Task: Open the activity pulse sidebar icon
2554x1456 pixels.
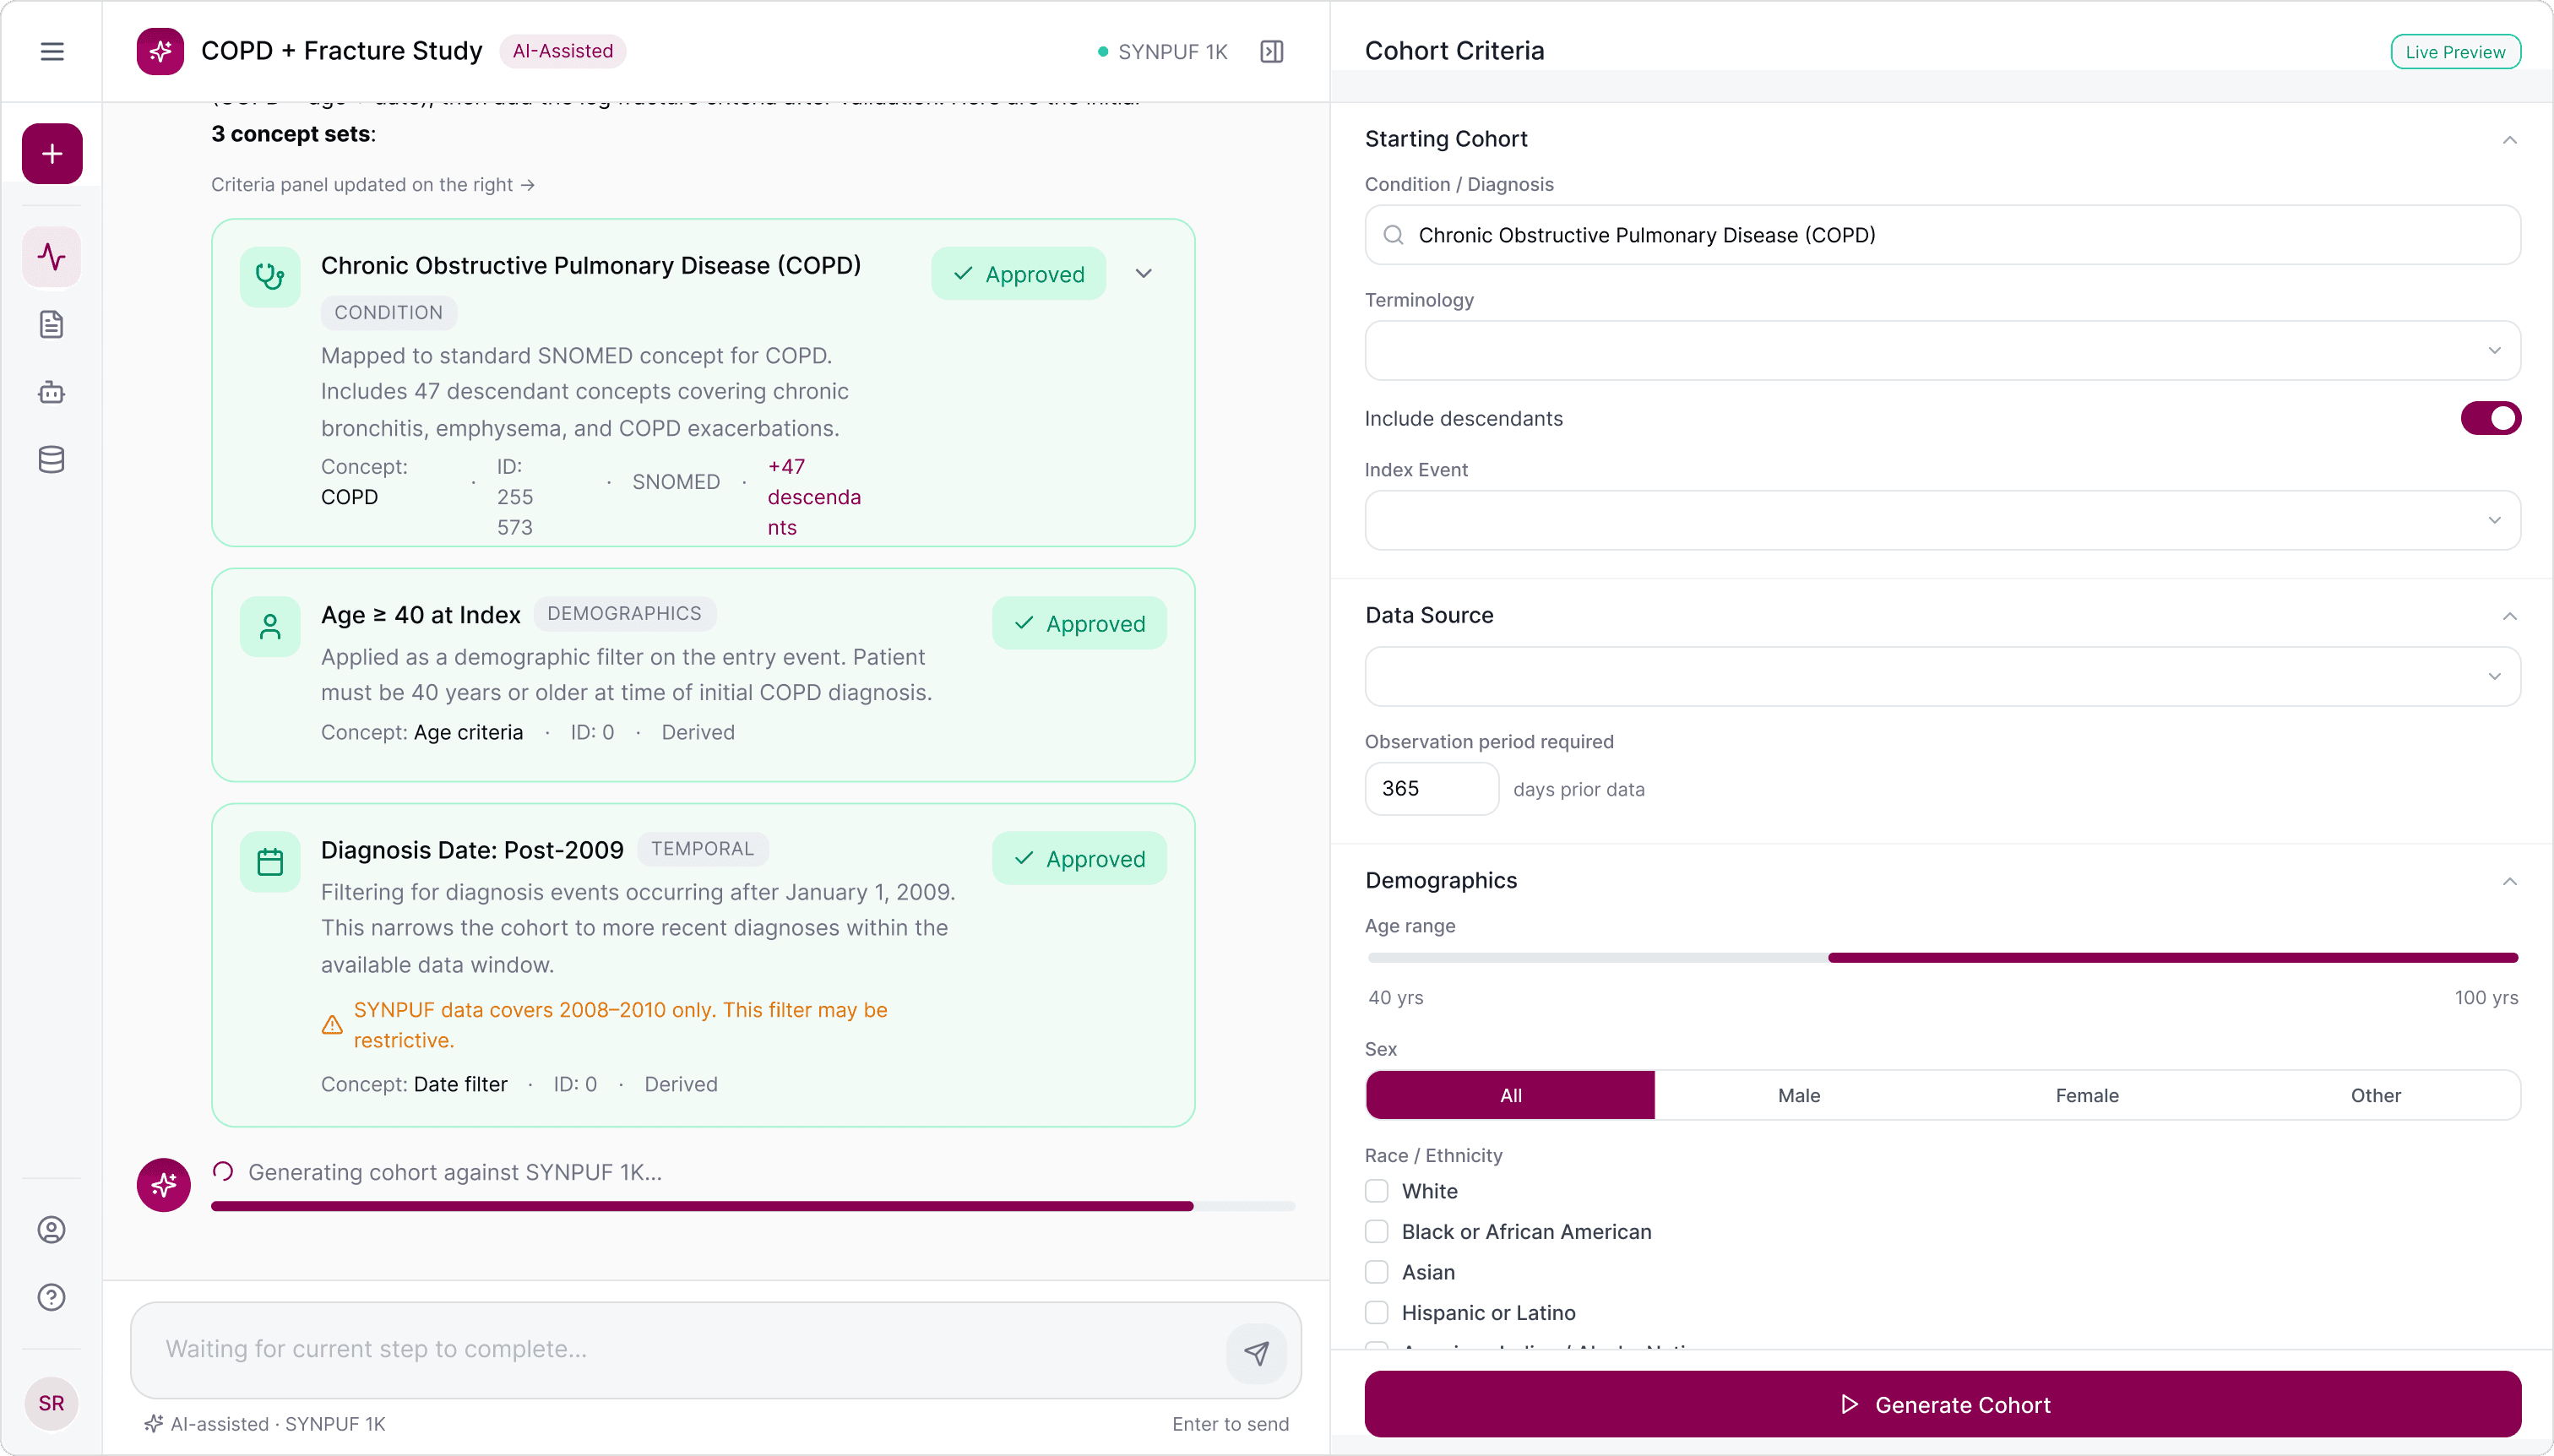Action: point(52,257)
